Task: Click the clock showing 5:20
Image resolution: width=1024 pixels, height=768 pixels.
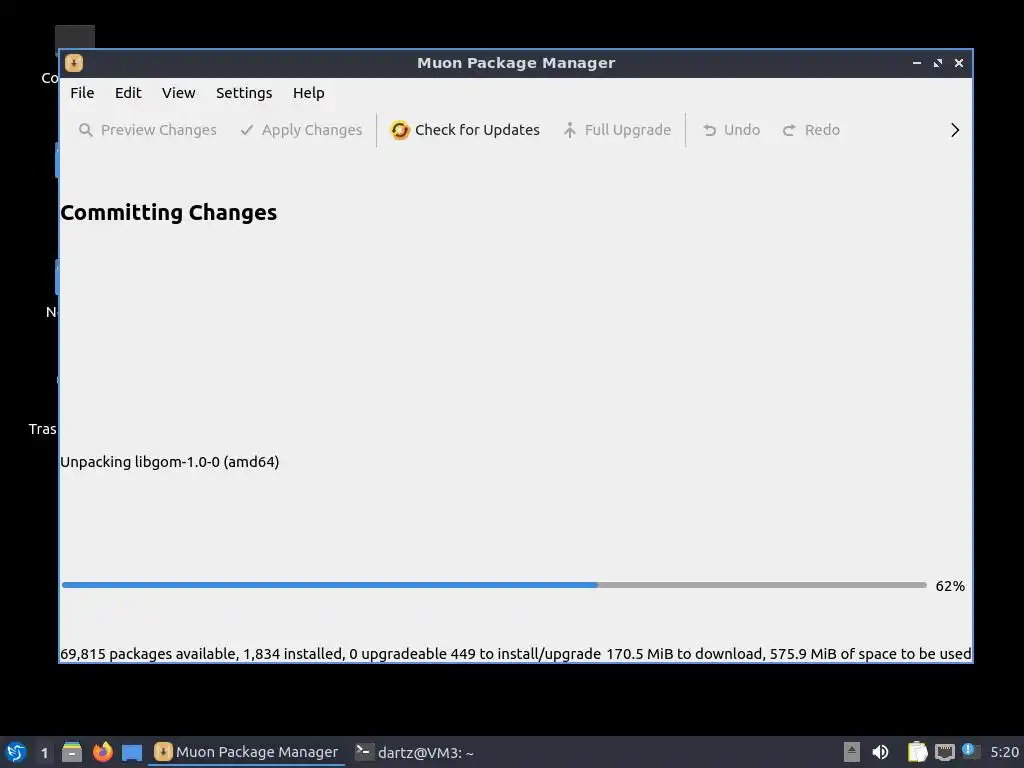Action: [1004, 752]
